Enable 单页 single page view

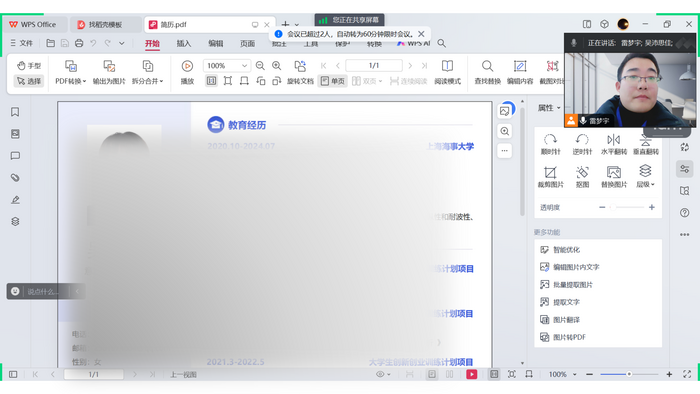point(333,81)
